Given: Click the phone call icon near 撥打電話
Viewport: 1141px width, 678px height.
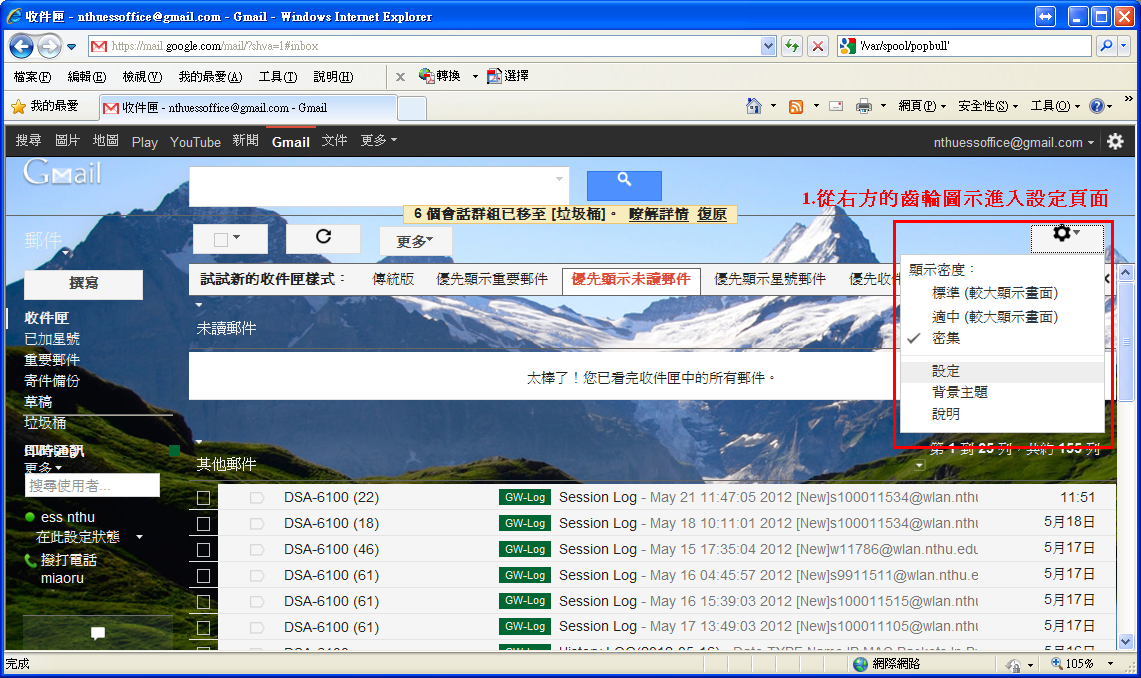Looking at the screenshot, I should click(x=31, y=560).
